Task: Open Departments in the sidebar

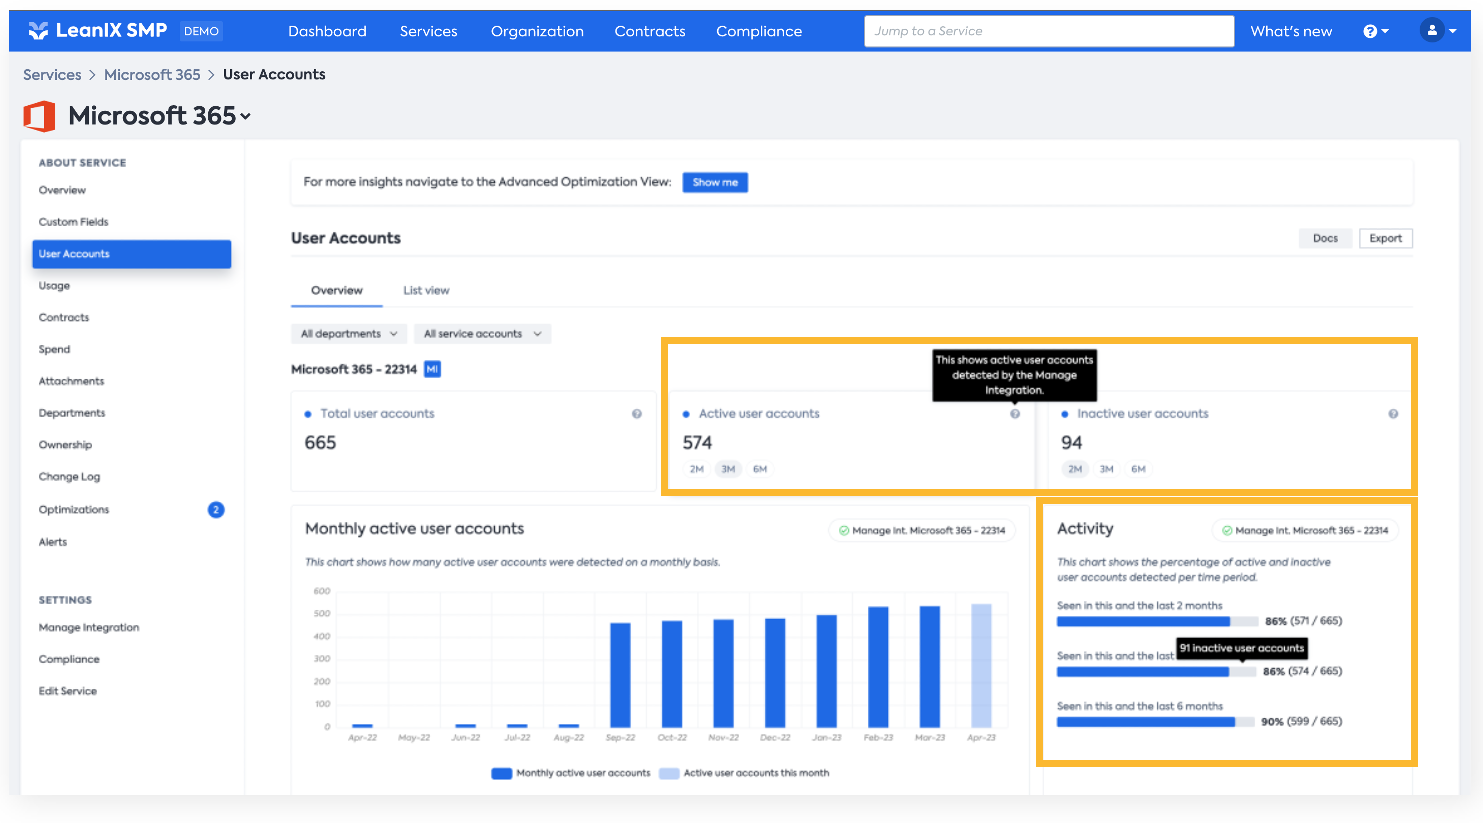Action: [72, 413]
